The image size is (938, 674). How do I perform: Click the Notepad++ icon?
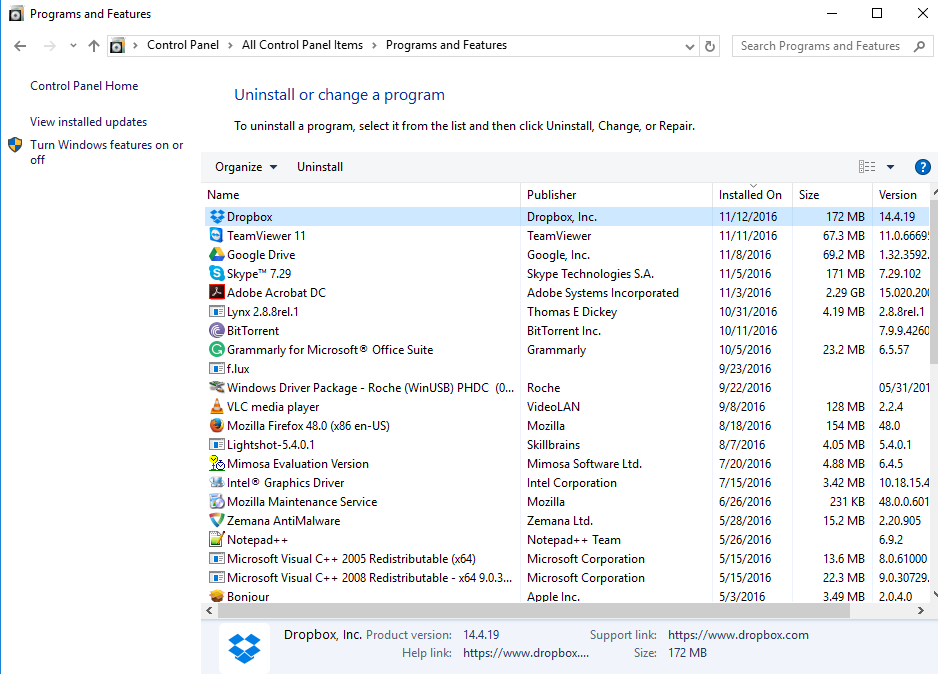(x=217, y=539)
